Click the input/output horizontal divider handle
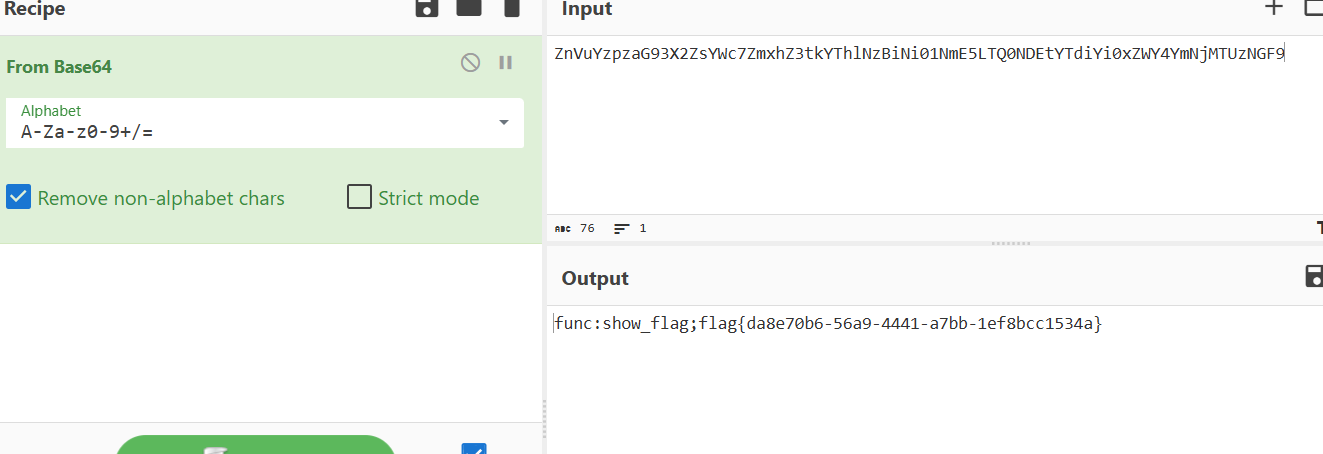The height and width of the screenshot is (454, 1323). pos(1010,243)
